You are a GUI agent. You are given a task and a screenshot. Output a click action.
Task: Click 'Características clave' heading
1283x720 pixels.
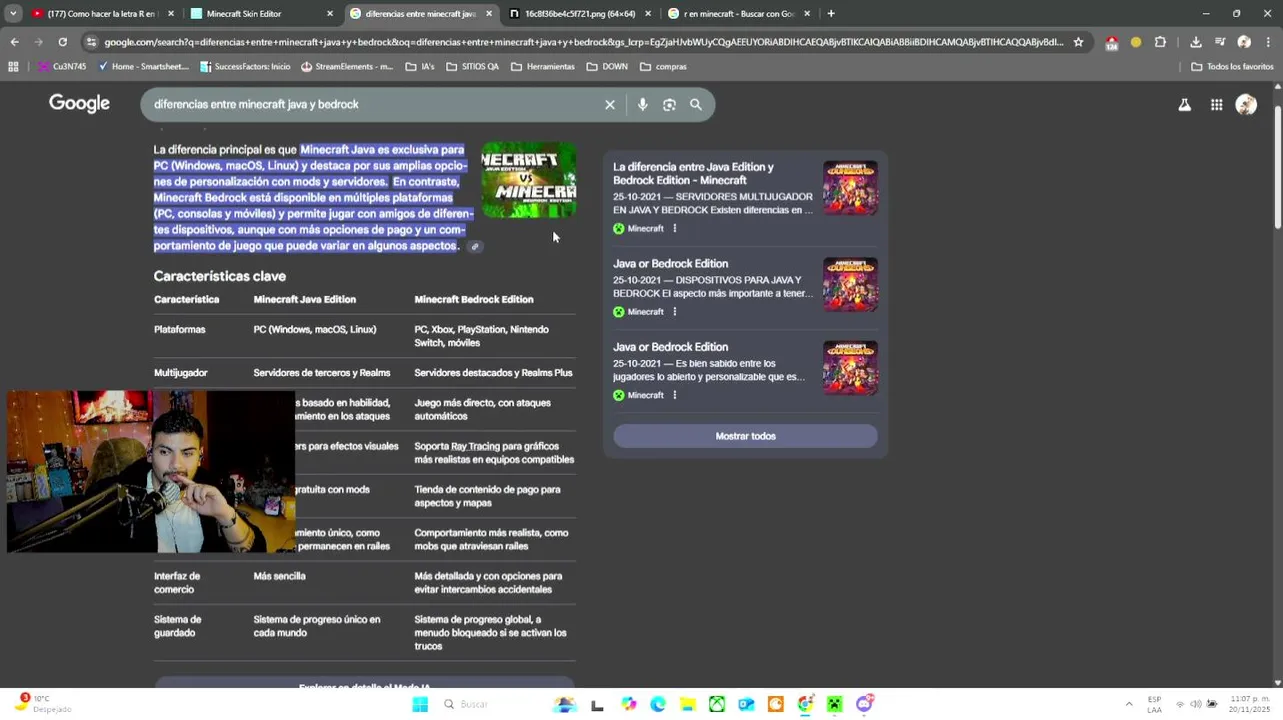pos(220,276)
